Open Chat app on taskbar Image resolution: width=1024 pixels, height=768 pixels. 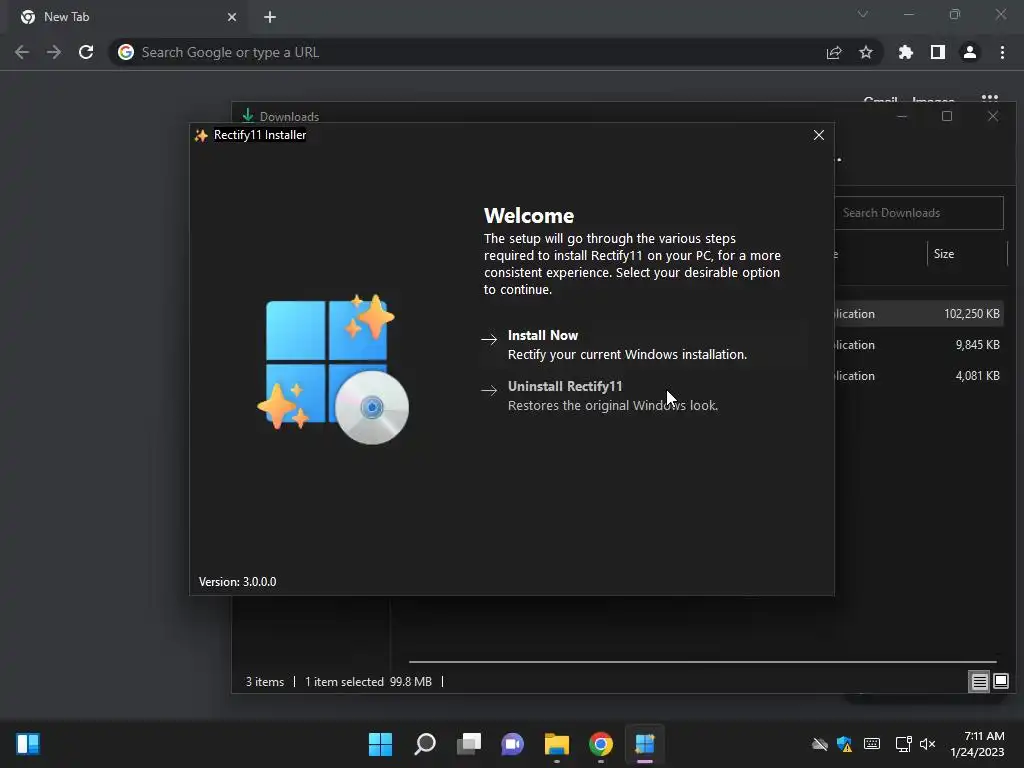pos(513,744)
